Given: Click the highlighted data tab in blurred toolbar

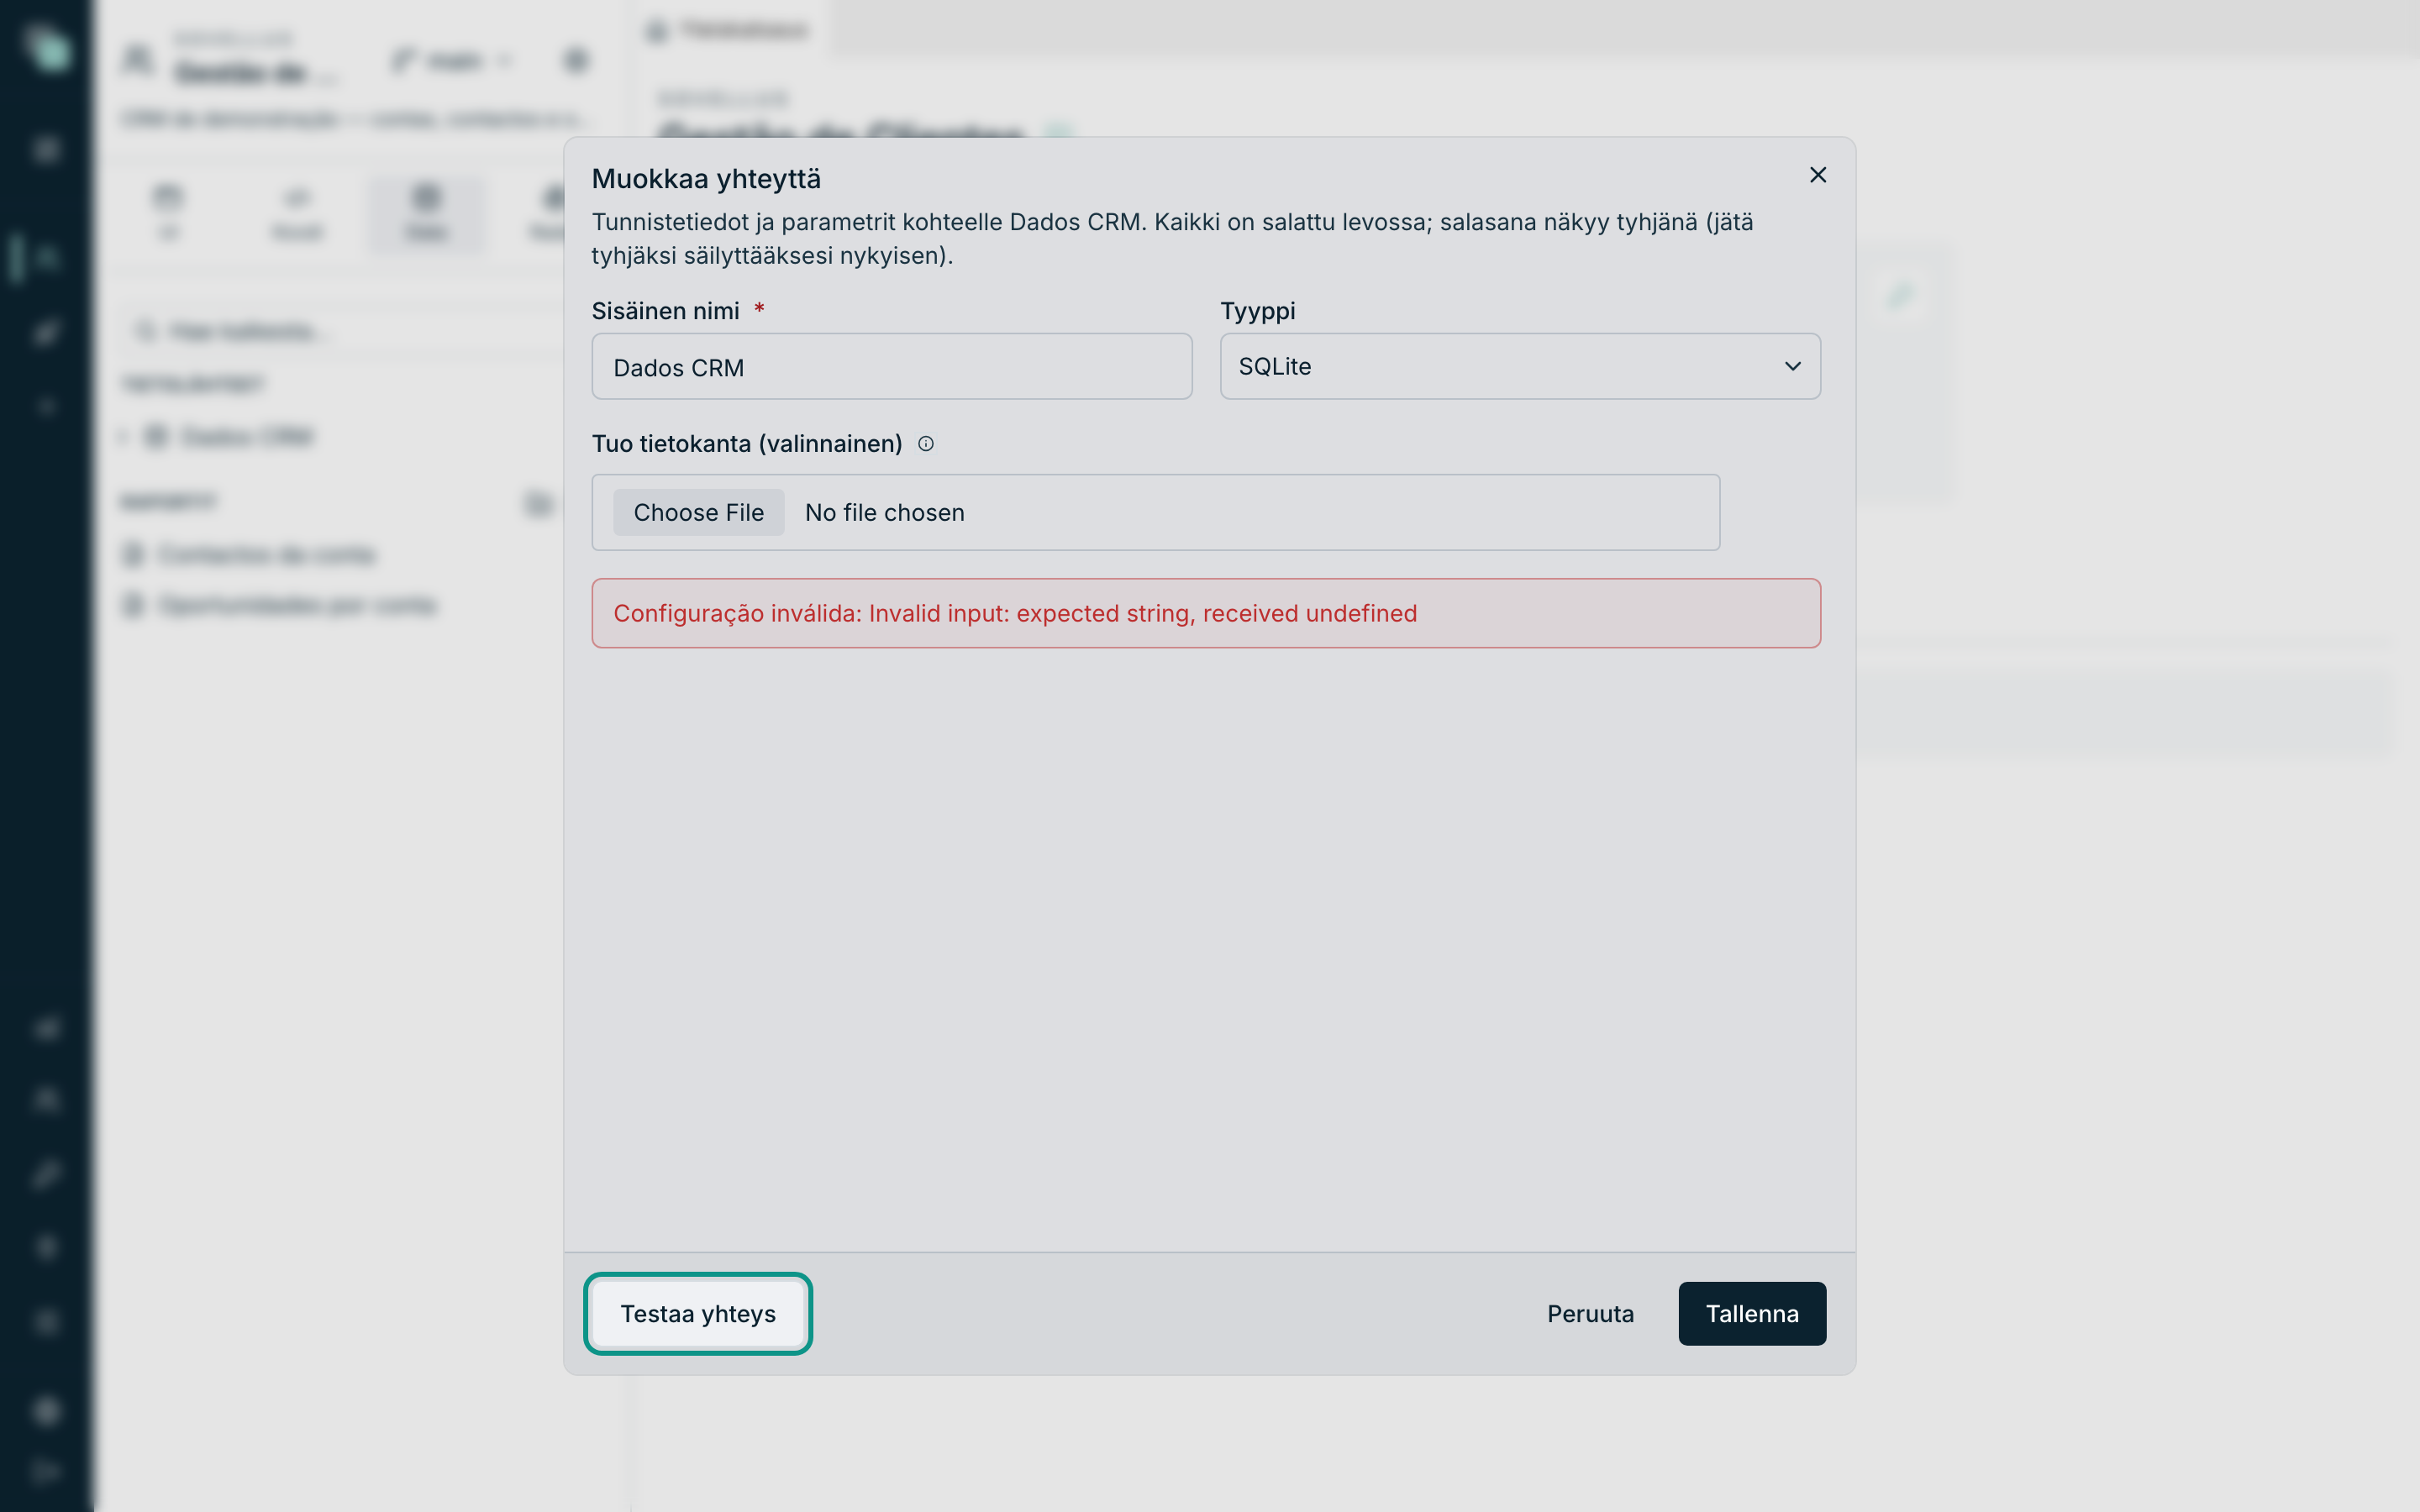Looking at the screenshot, I should click(426, 213).
